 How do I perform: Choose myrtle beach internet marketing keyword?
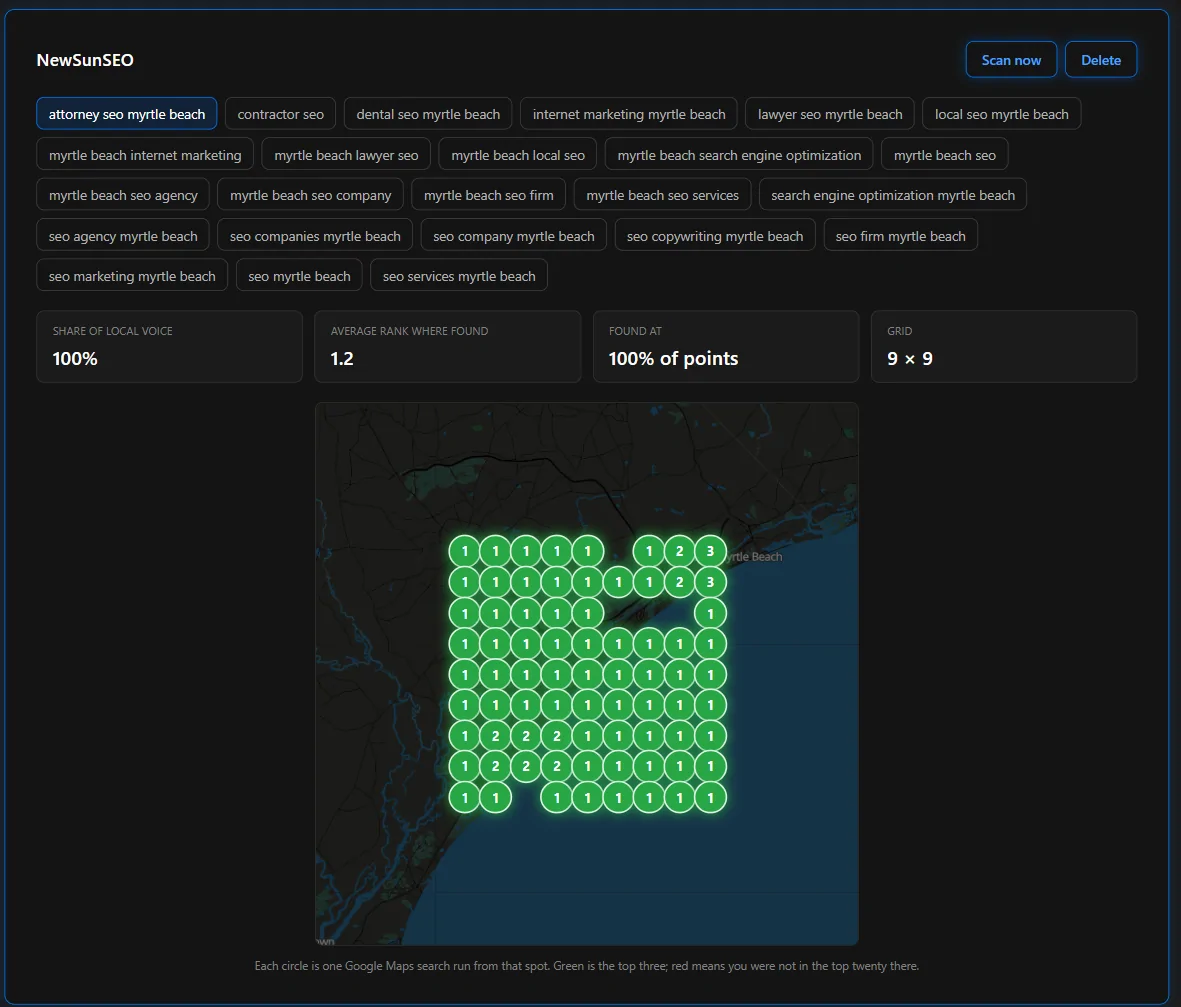pos(145,154)
